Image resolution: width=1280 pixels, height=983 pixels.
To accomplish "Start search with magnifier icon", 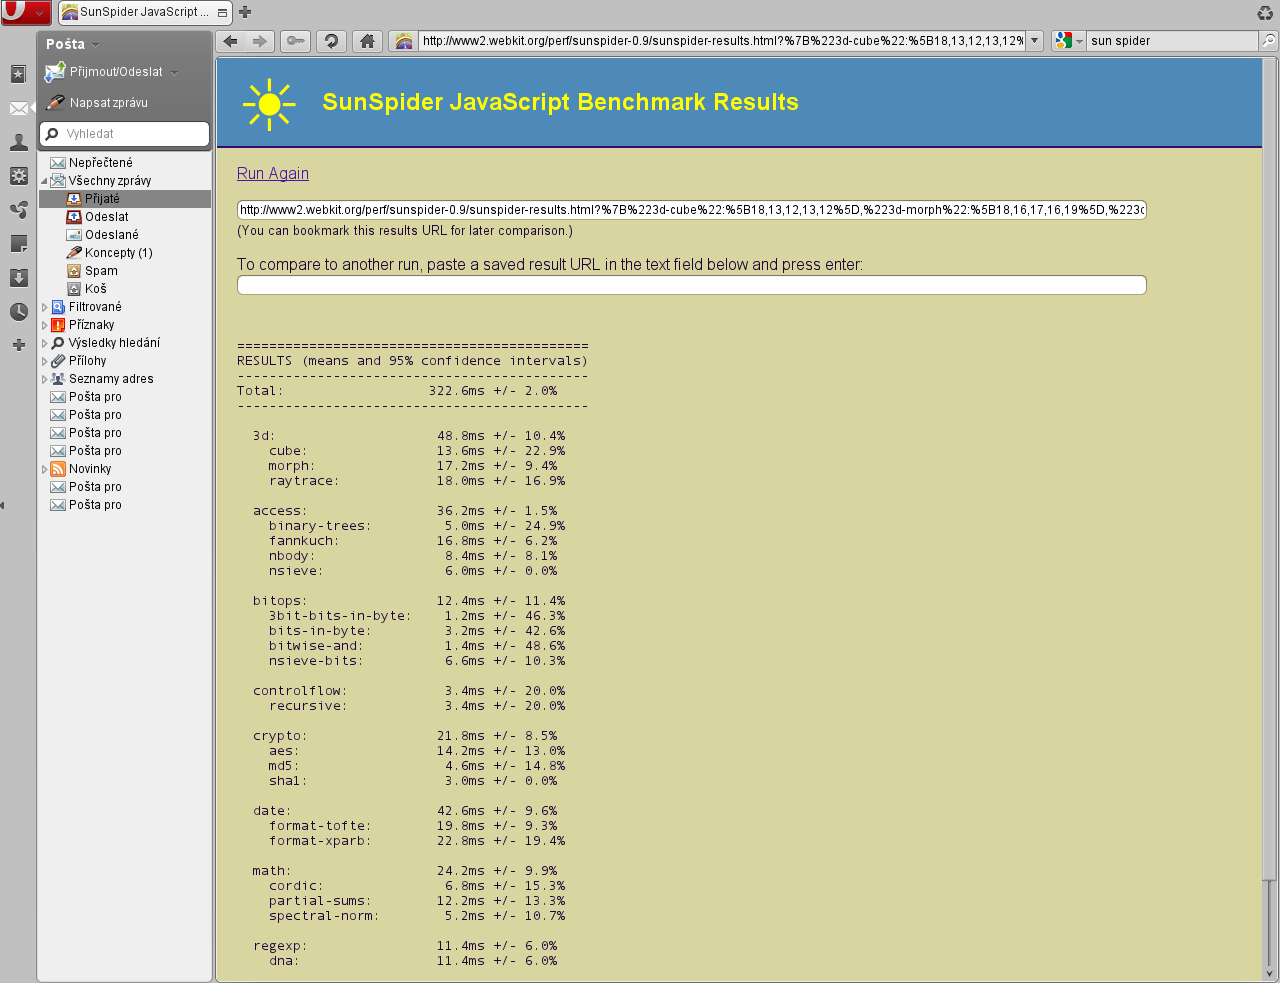I will pos(1268,41).
